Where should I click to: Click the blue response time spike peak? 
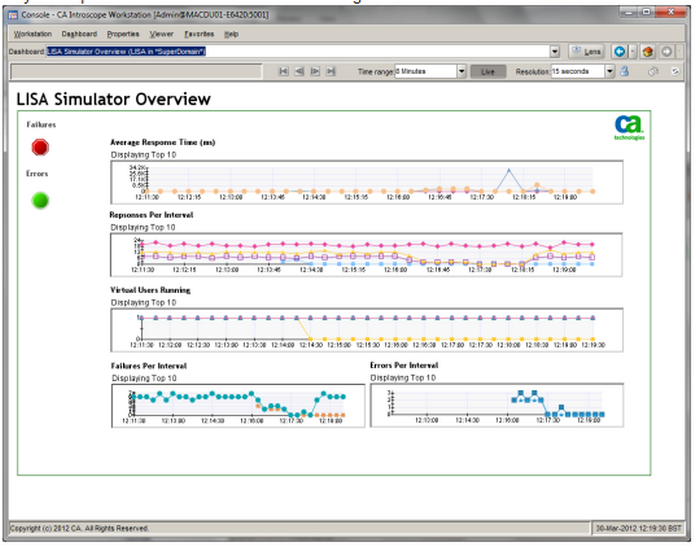(508, 170)
